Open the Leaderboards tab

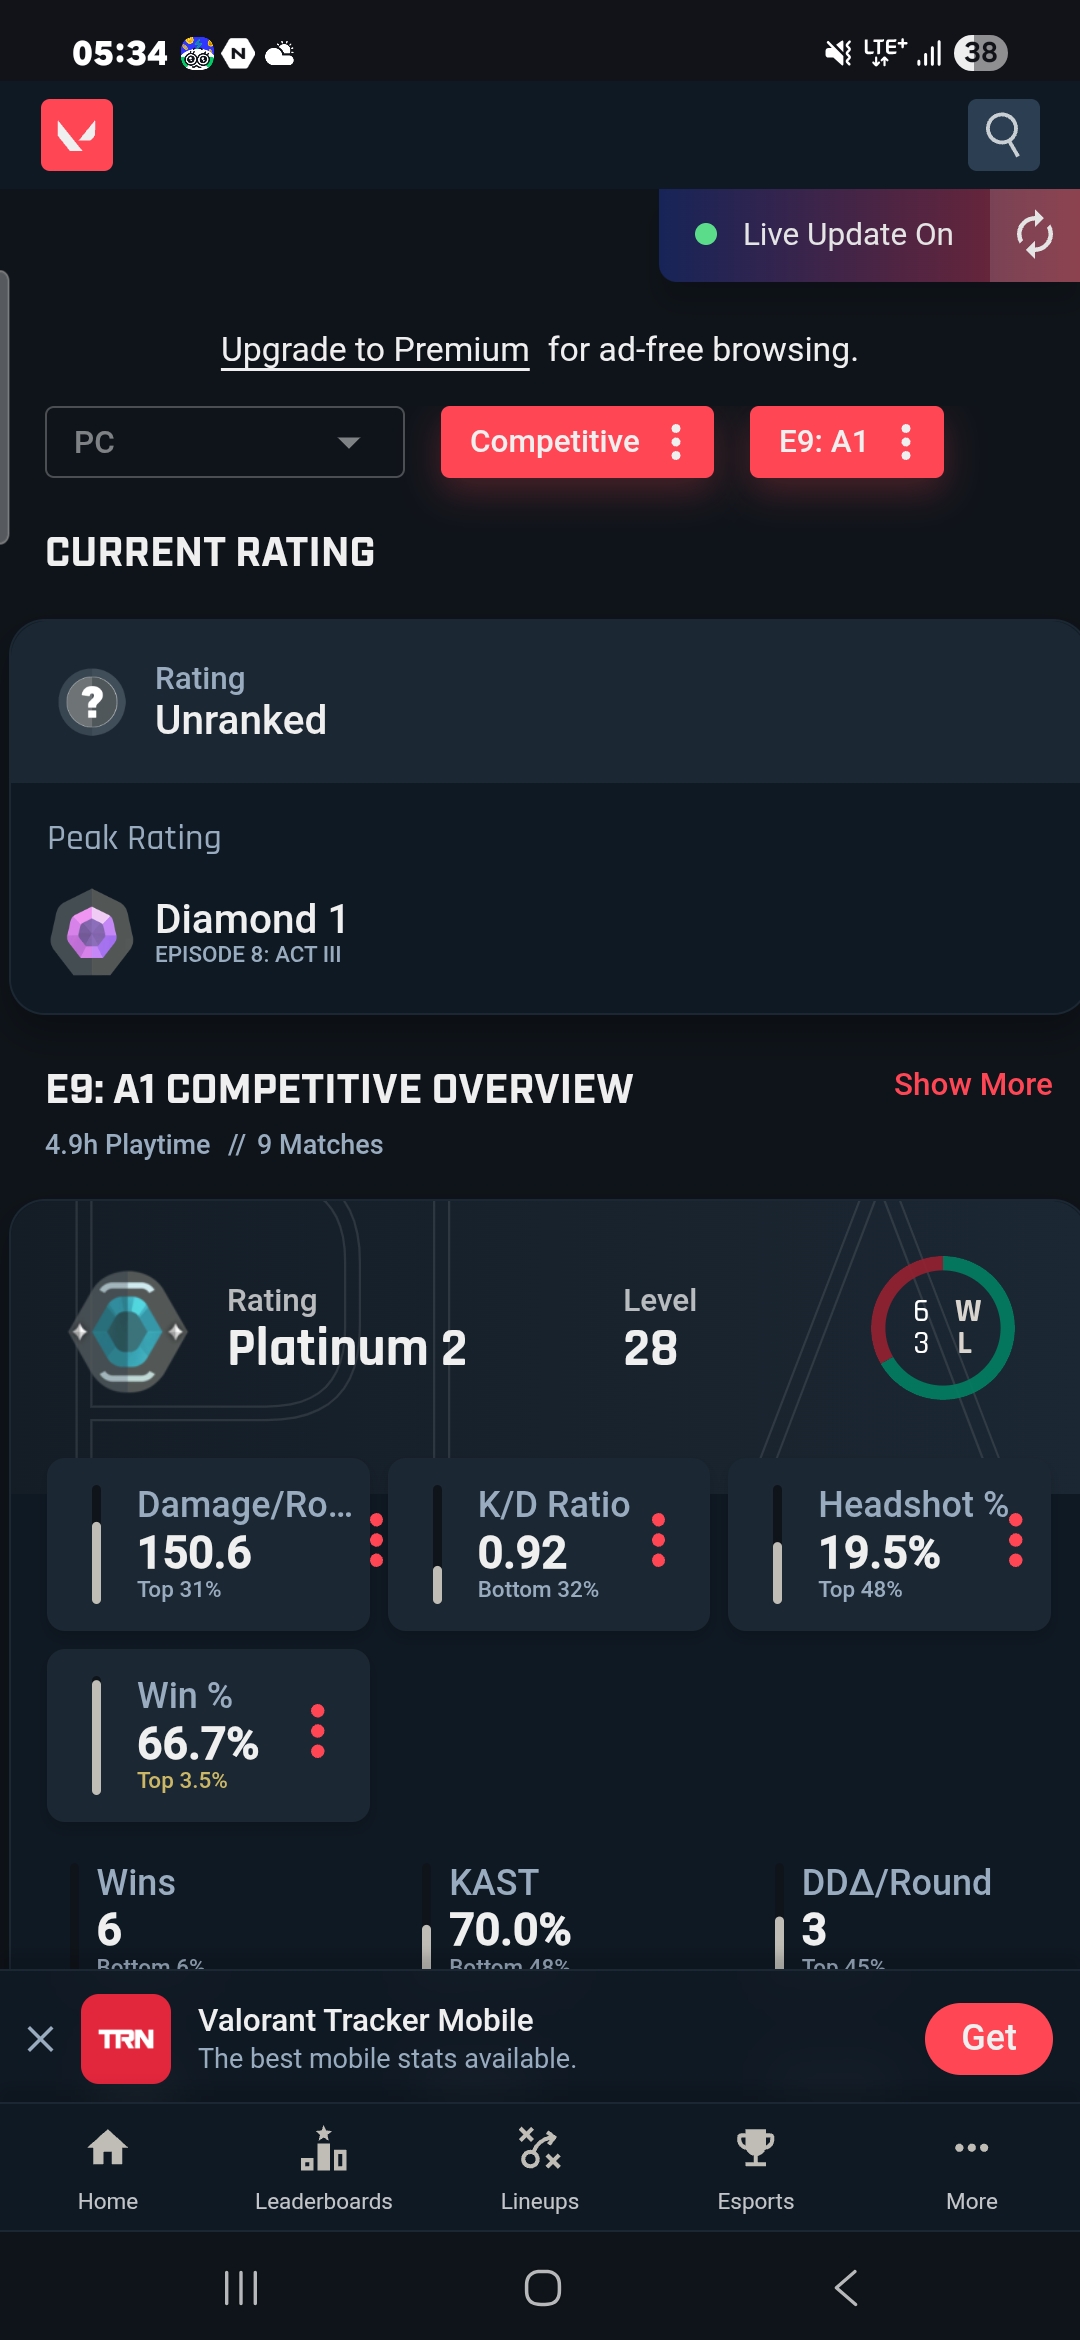324,2168
